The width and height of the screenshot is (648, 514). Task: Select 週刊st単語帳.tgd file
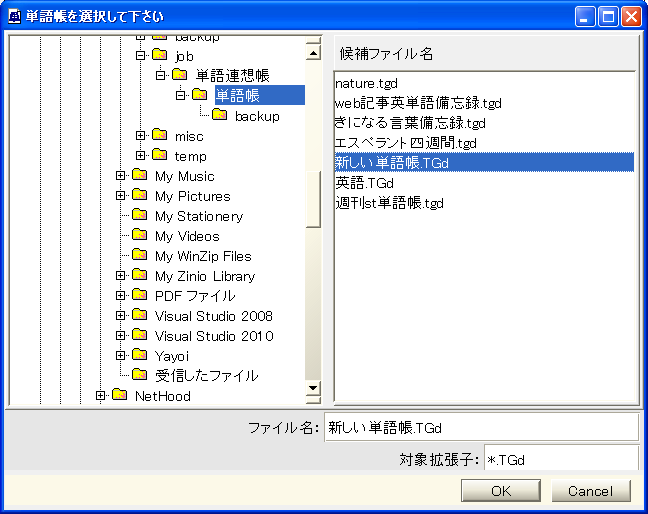pyautogui.click(x=390, y=203)
